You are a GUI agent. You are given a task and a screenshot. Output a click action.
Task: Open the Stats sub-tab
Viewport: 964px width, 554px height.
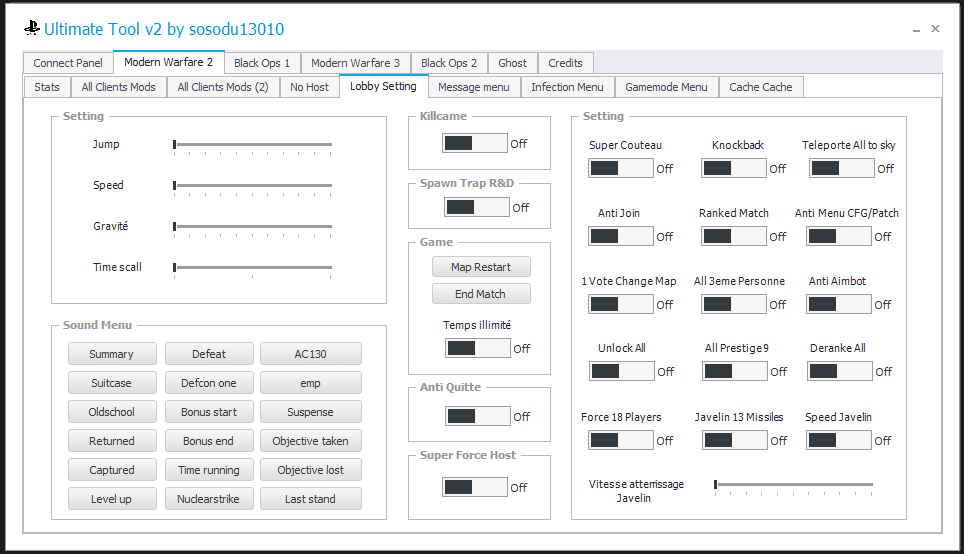pos(47,87)
